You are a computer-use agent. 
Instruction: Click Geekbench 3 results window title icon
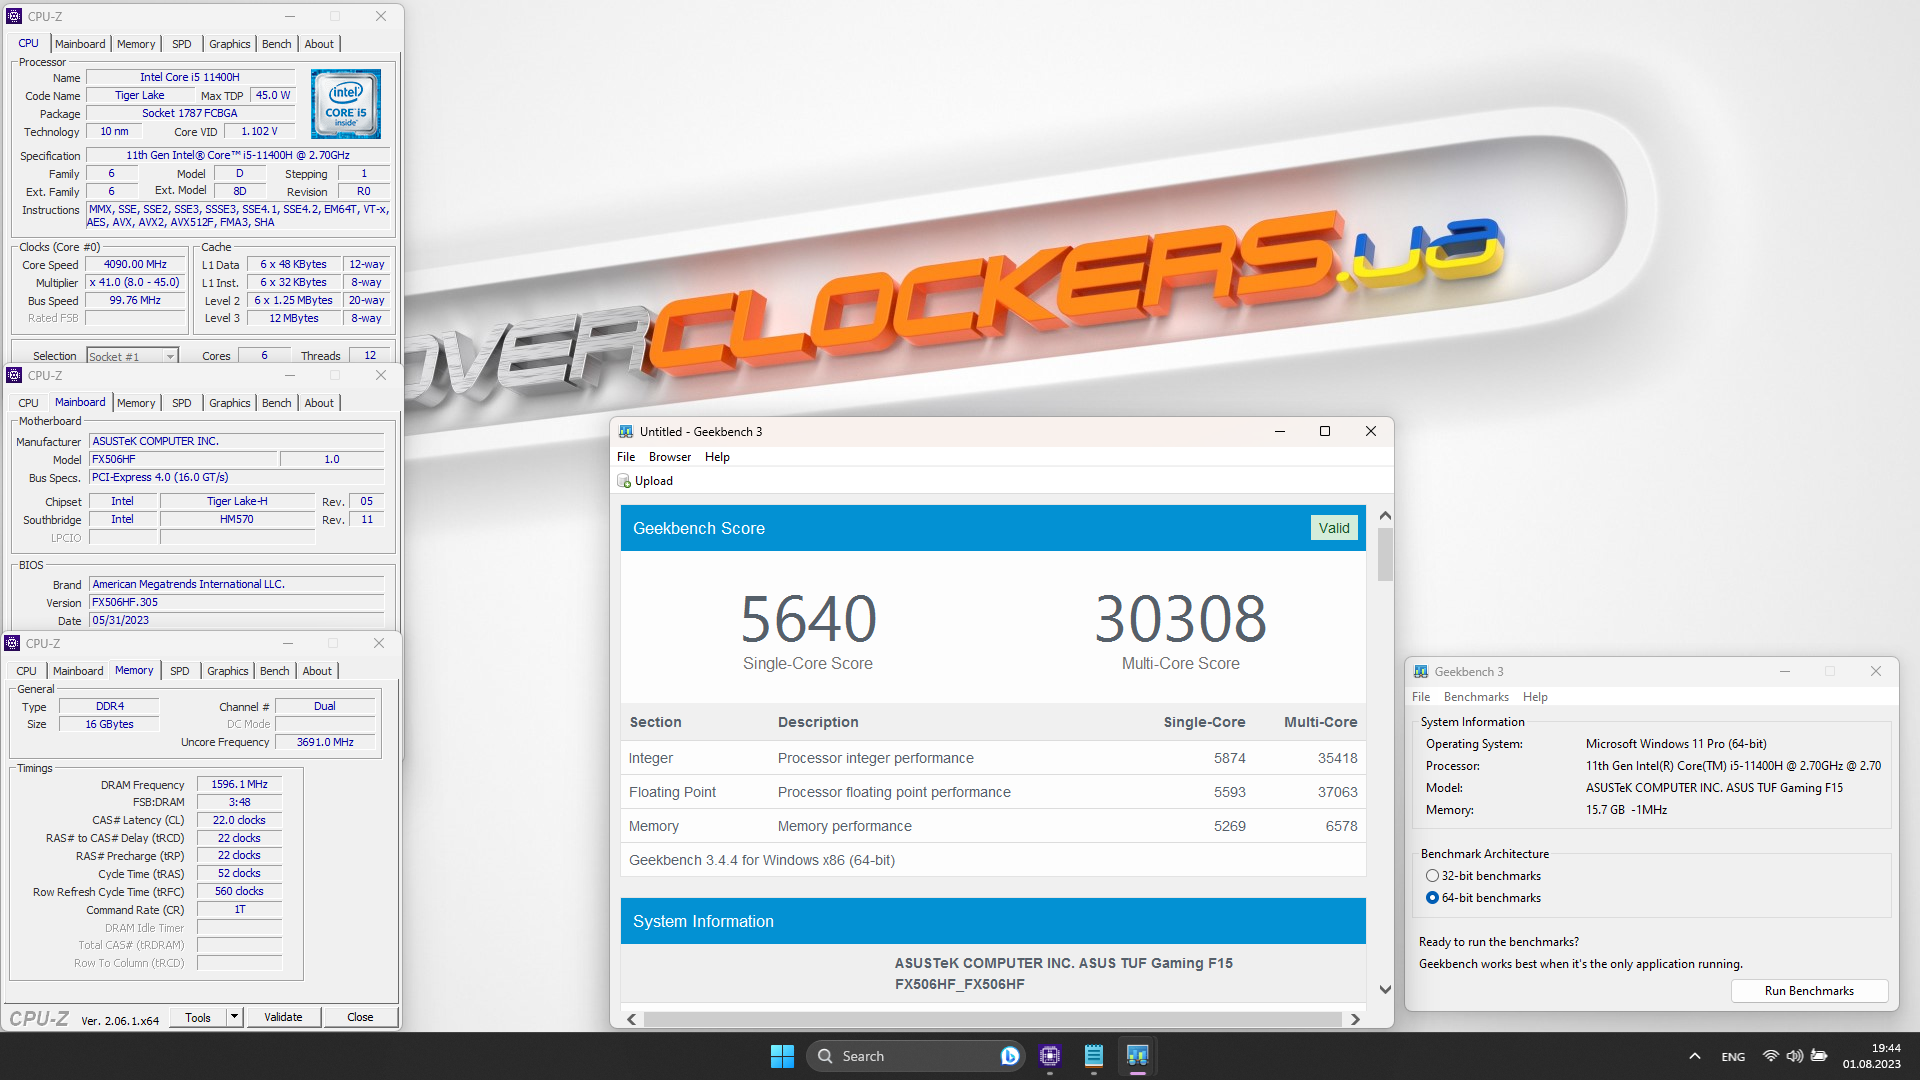click(x=626, y=432)
